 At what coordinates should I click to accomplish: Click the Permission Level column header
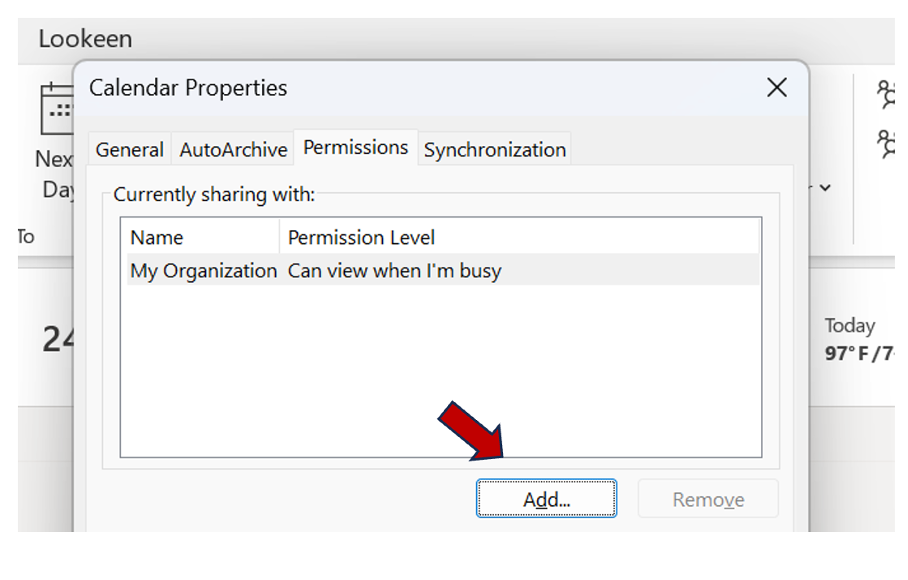[361, 238]
